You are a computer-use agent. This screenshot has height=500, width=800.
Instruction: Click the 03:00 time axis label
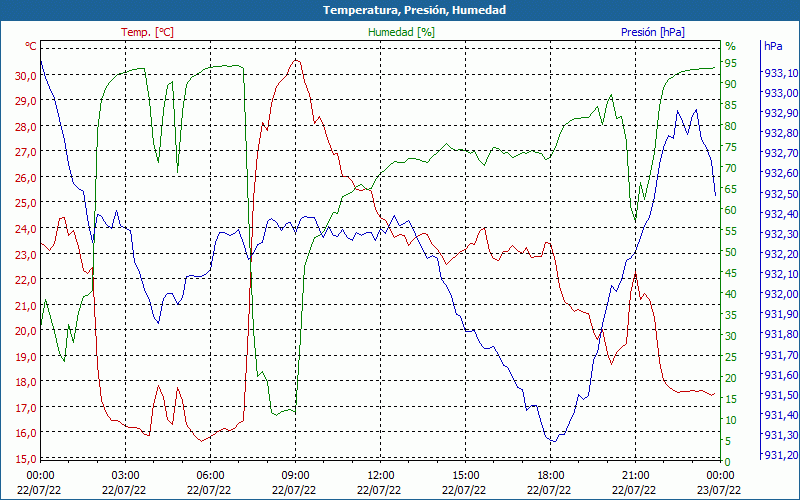[x=125, y=476]
